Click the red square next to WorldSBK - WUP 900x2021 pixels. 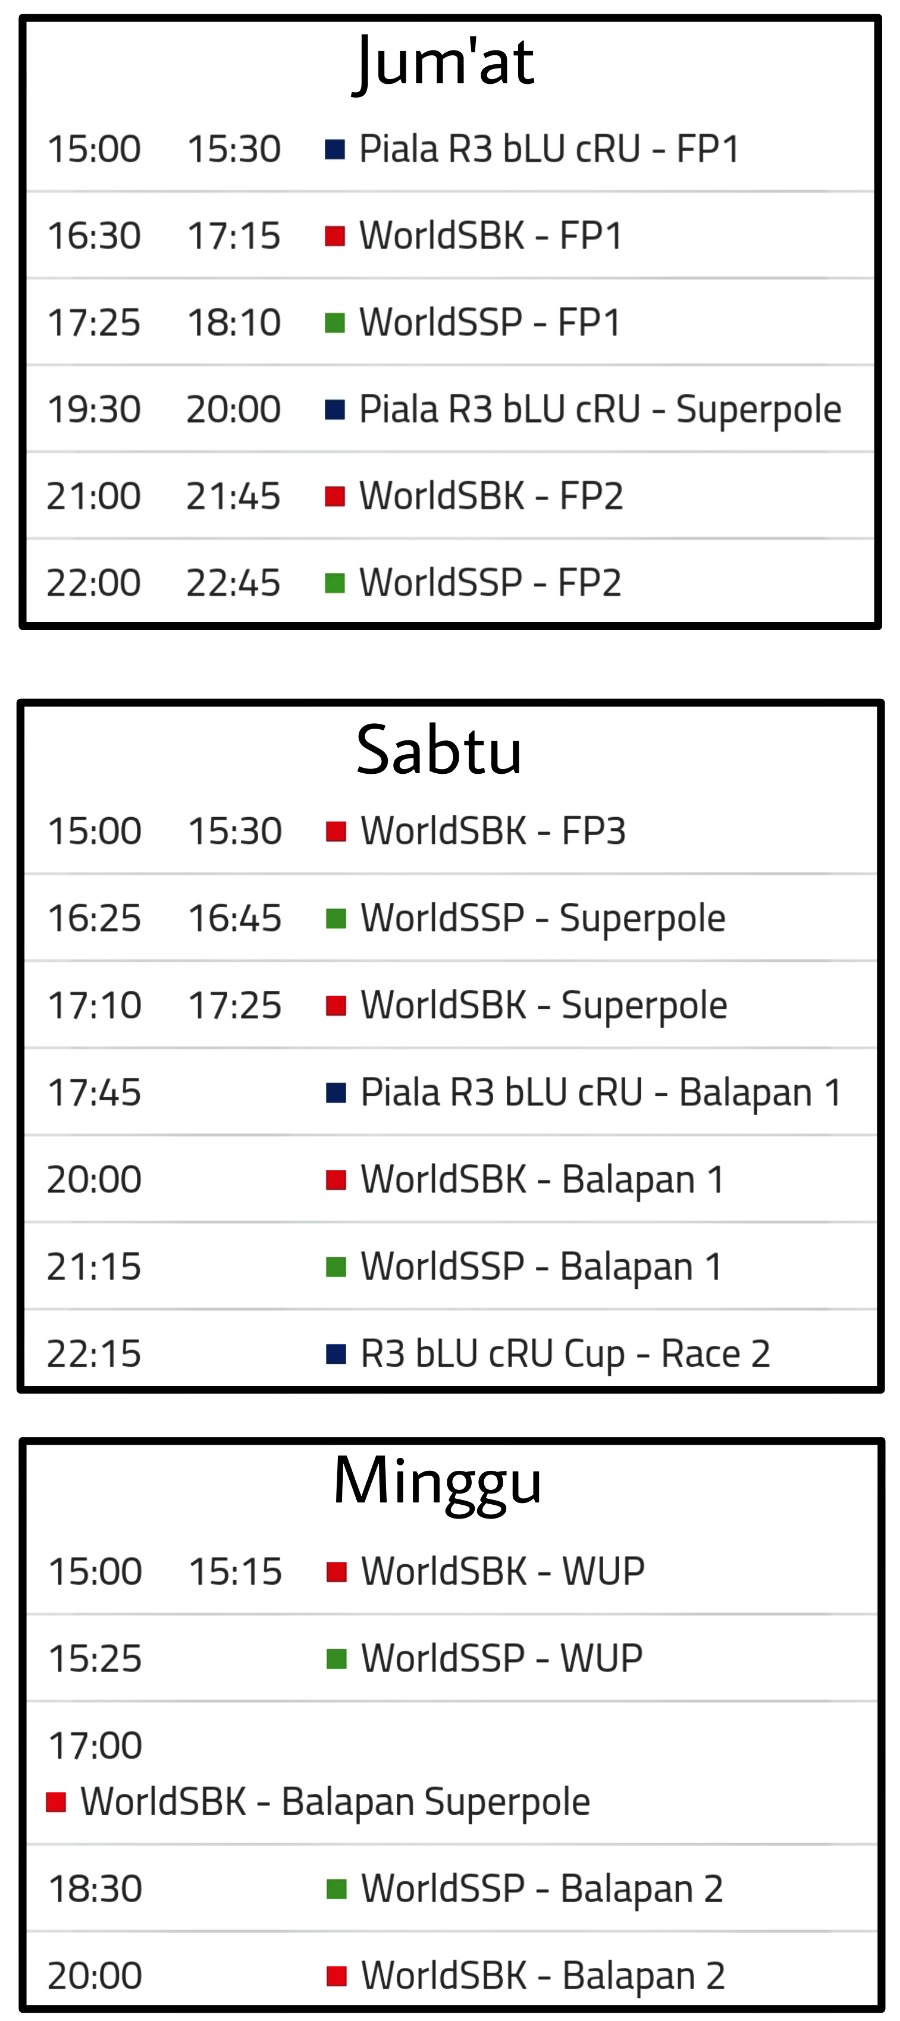(x=336, y=1572)
